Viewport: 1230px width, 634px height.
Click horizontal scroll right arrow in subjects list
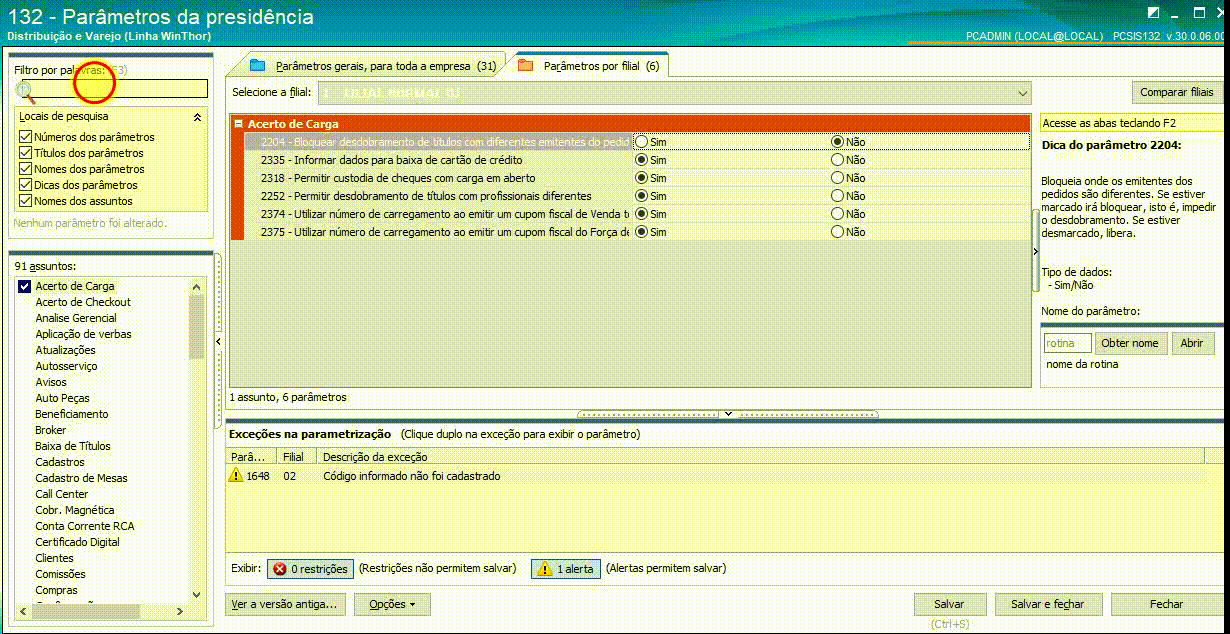[180, 611]
